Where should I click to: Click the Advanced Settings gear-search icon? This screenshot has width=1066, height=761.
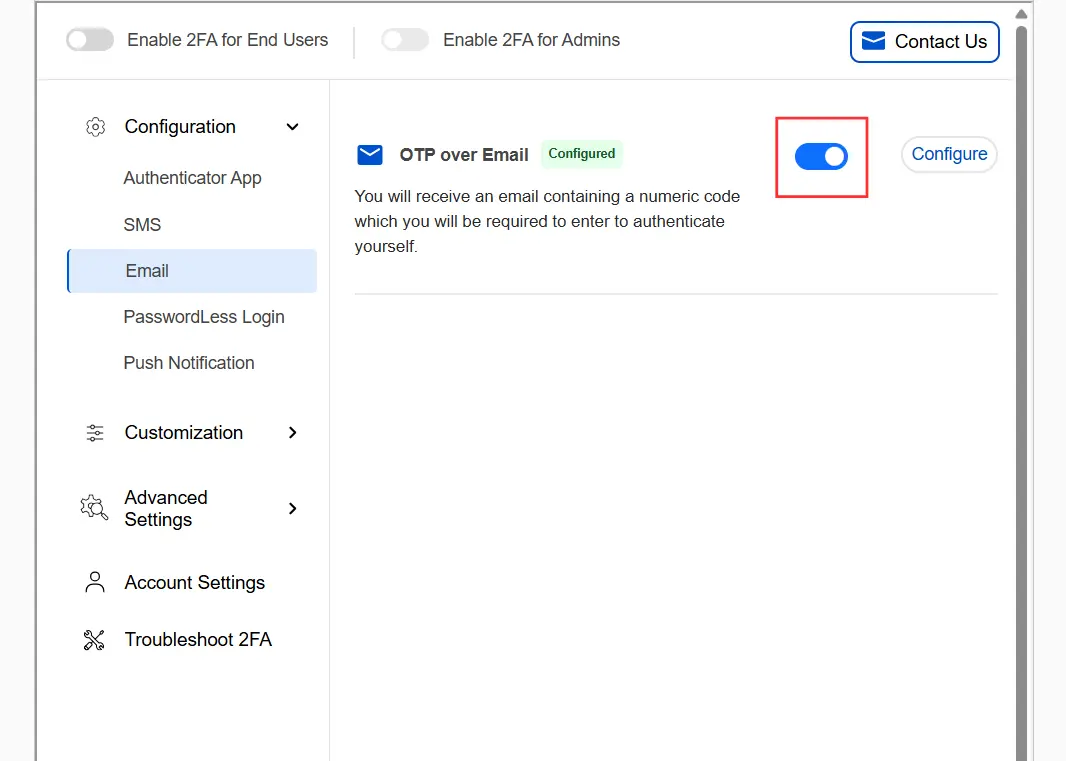click(x=94, y=508)
